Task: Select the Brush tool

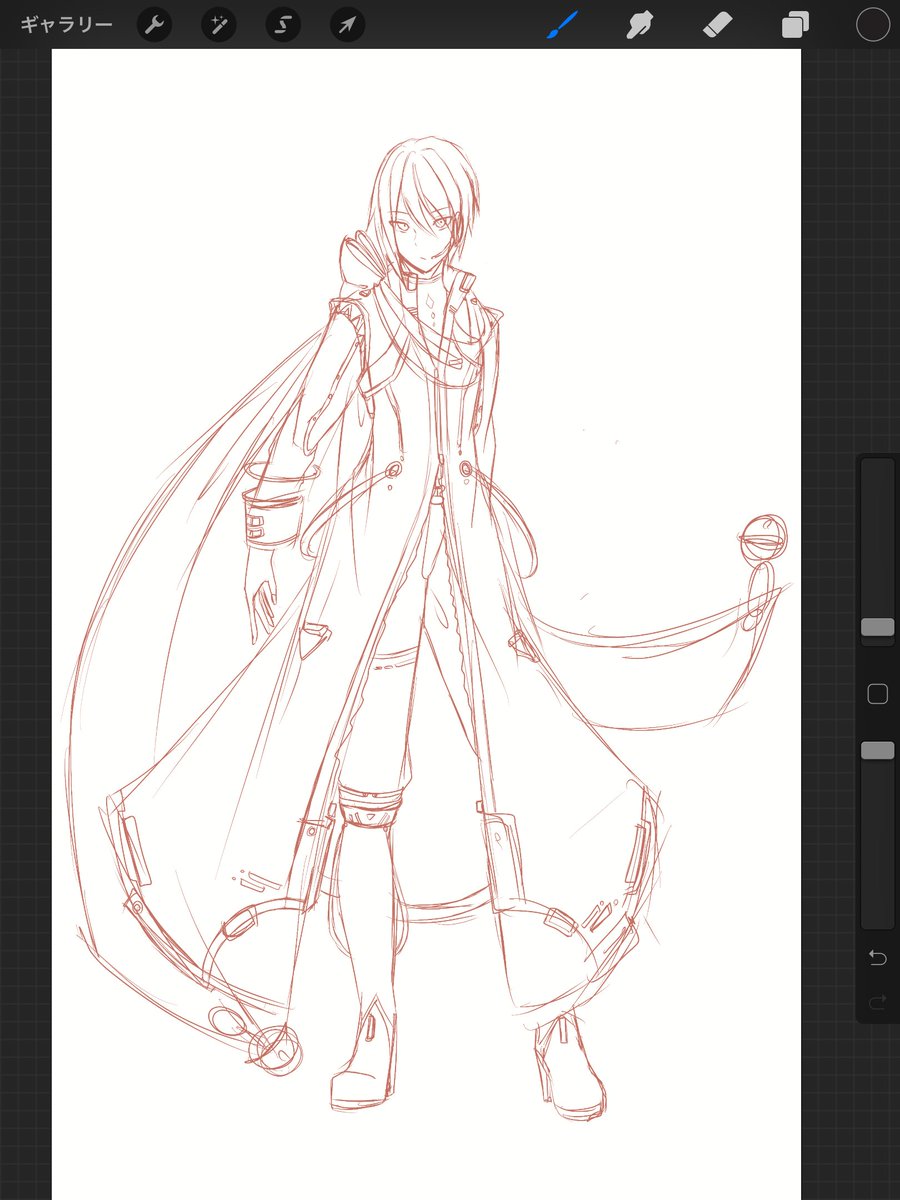Action: pos(563,25)
